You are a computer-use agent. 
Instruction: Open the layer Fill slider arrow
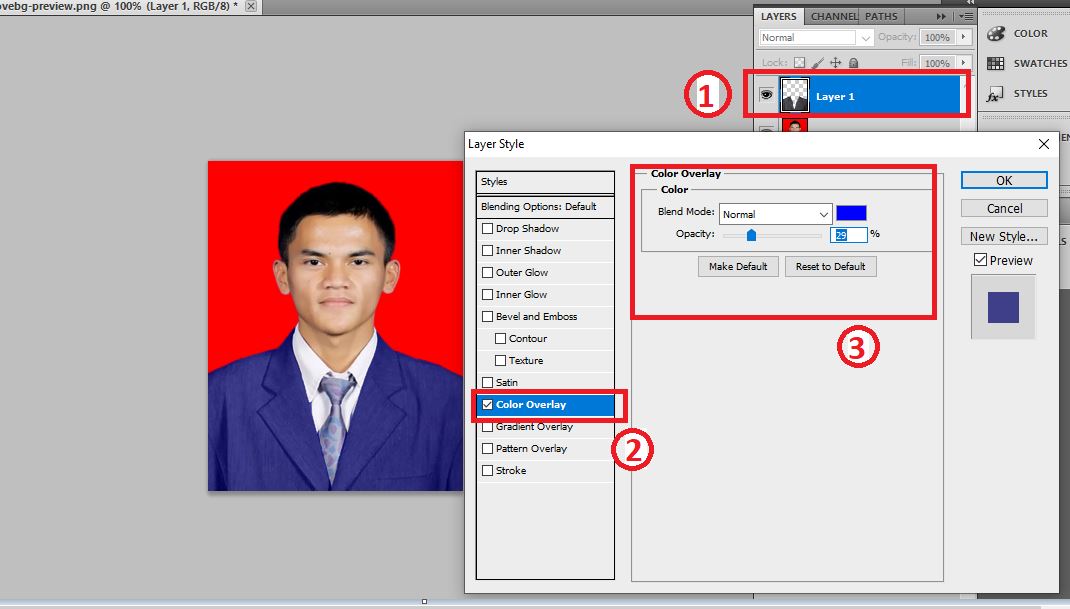[964, 62]
